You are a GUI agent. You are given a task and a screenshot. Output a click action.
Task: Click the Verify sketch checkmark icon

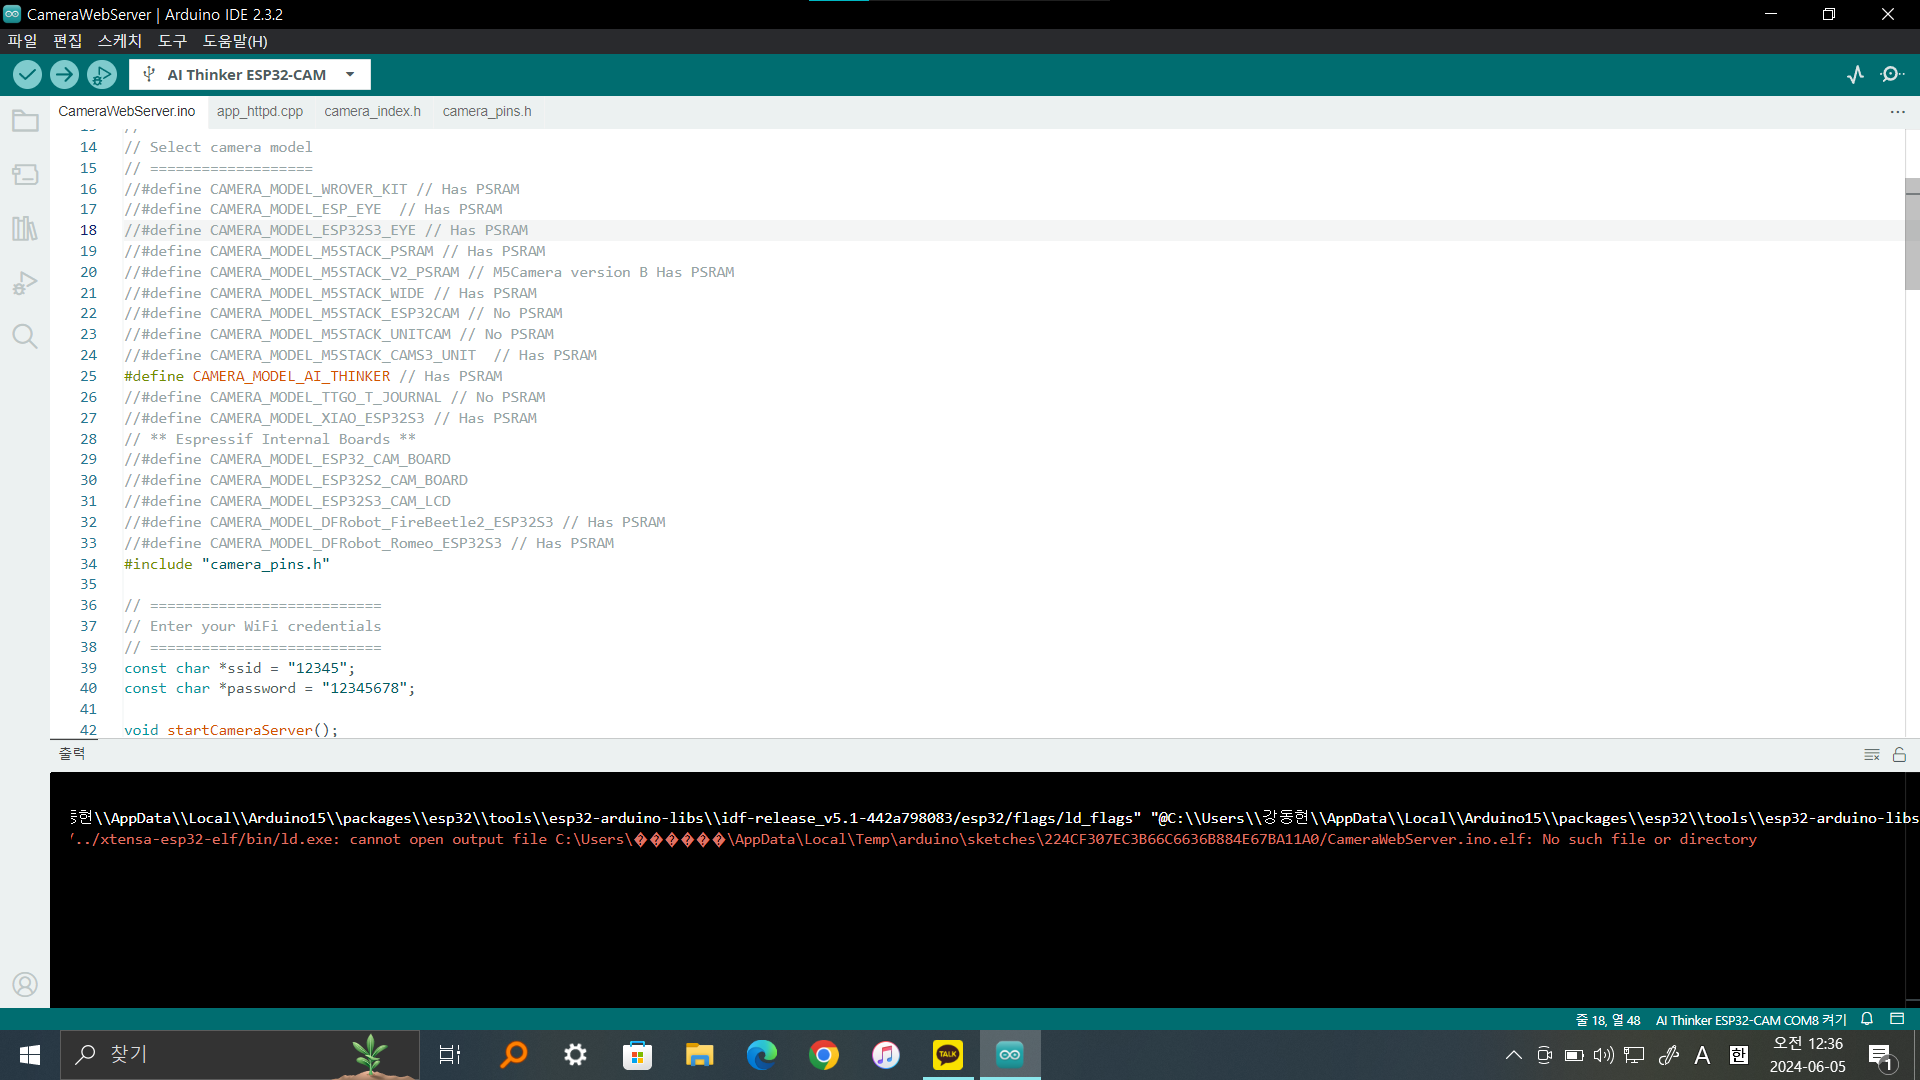[27, 74]
